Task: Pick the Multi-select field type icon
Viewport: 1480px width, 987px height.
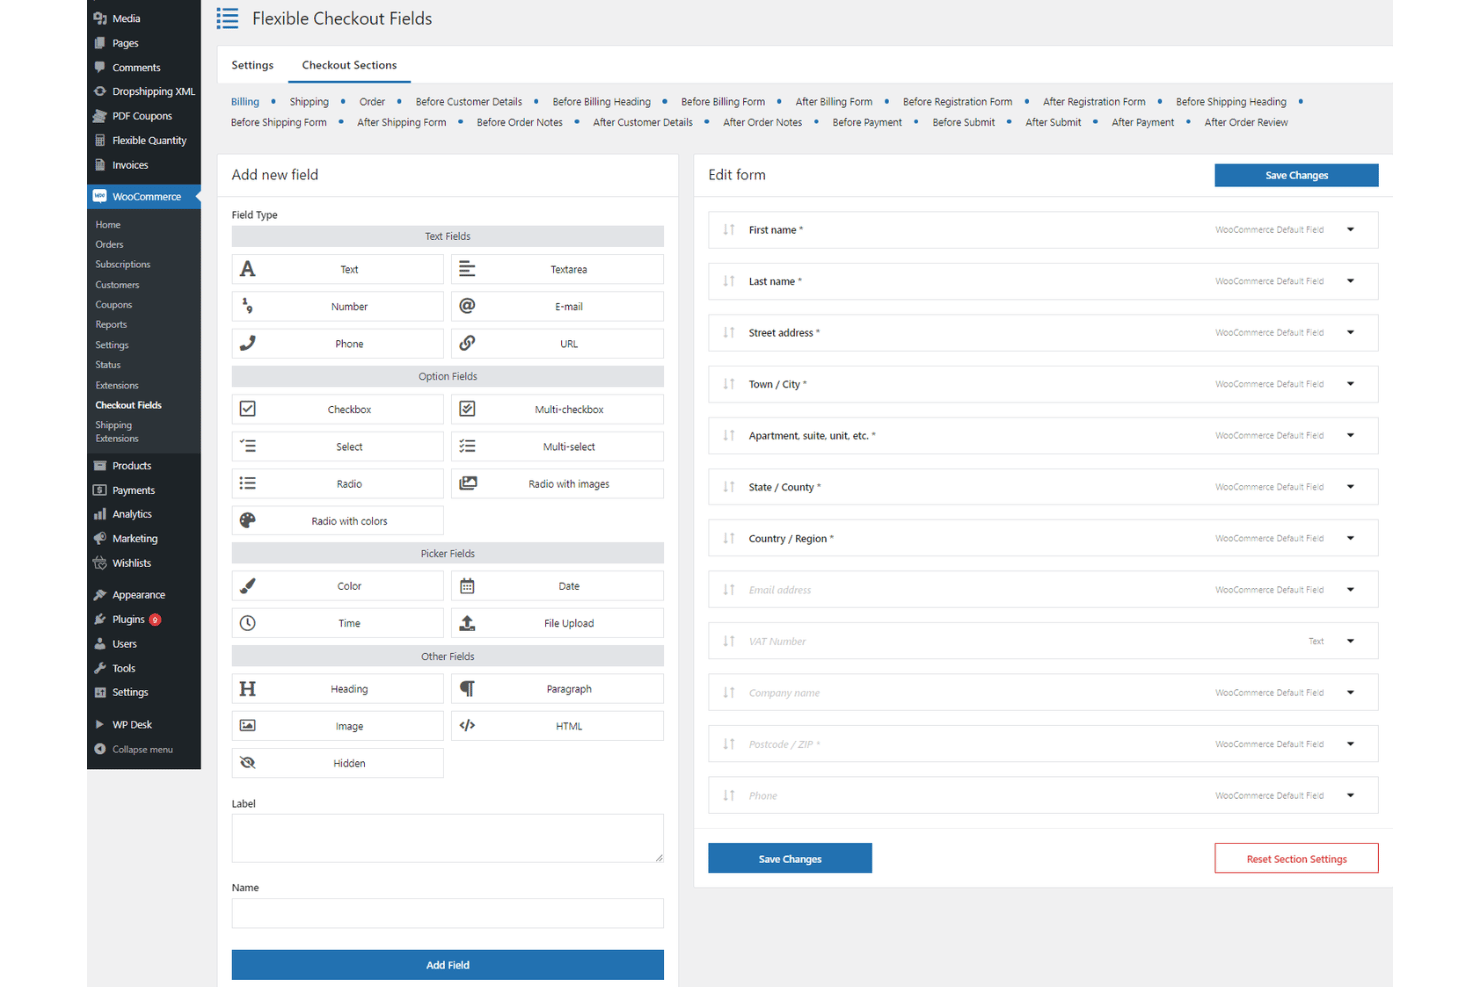Action: (467, 446)
